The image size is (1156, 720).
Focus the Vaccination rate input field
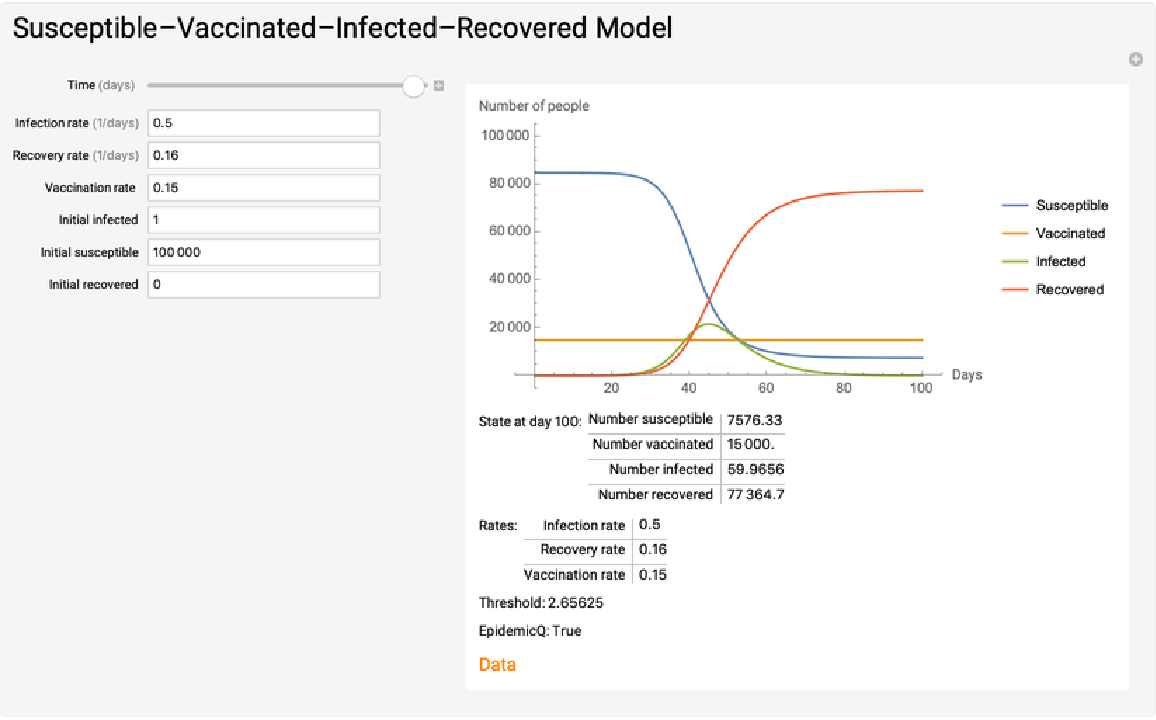click(x=264, y=188)
